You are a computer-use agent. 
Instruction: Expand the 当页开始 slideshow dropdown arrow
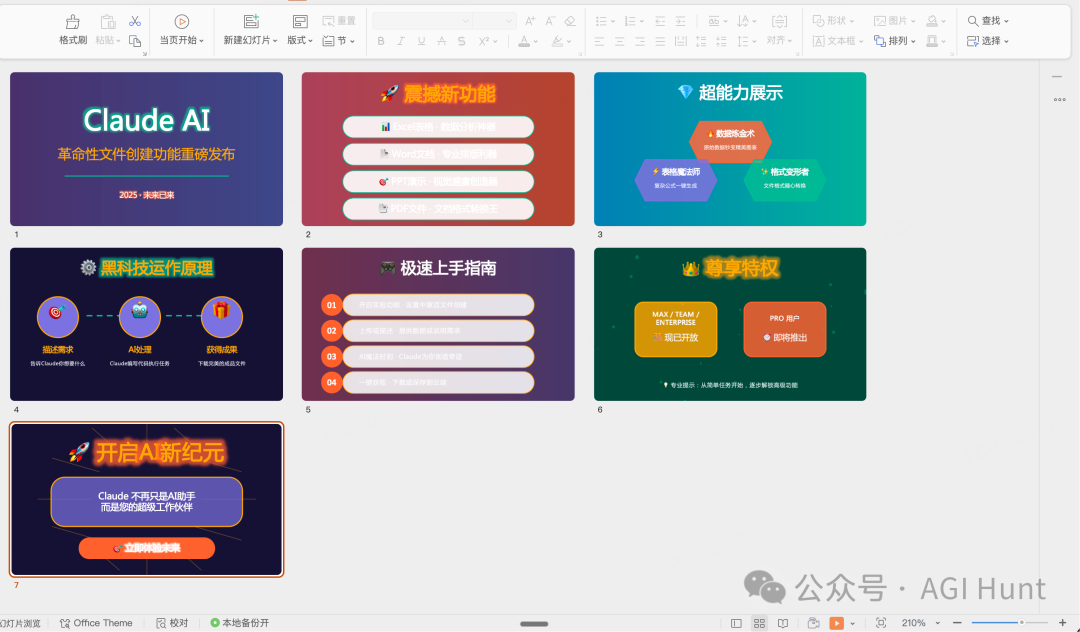tap(201, 41)
